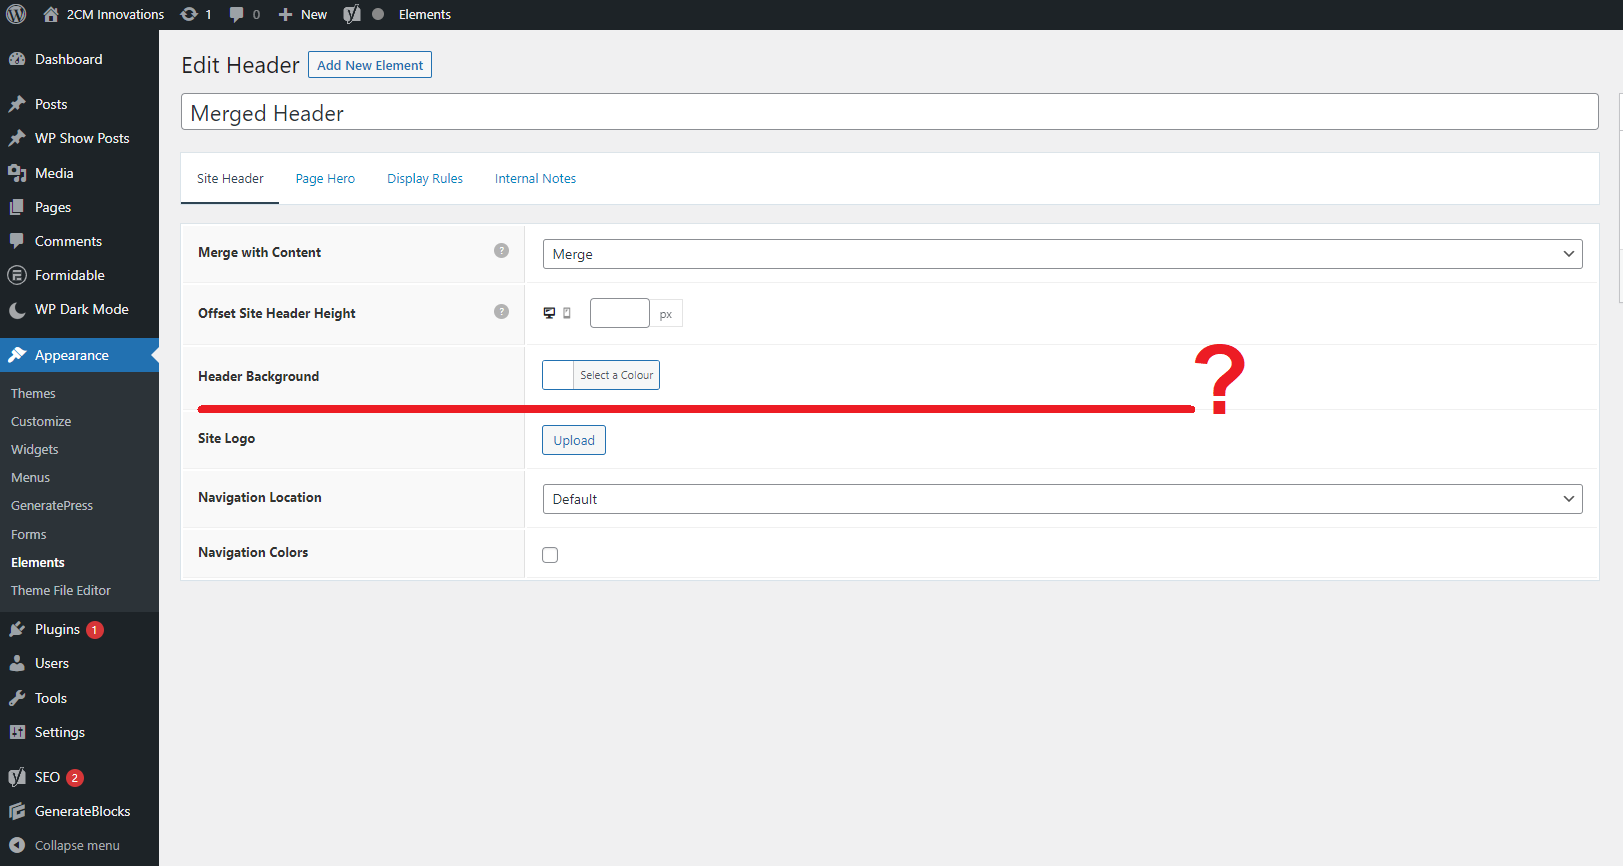The image size is (1623, 866).
Task: Click the Tools wrench icon
Action: pyautogui.click(x=17, y=698)
